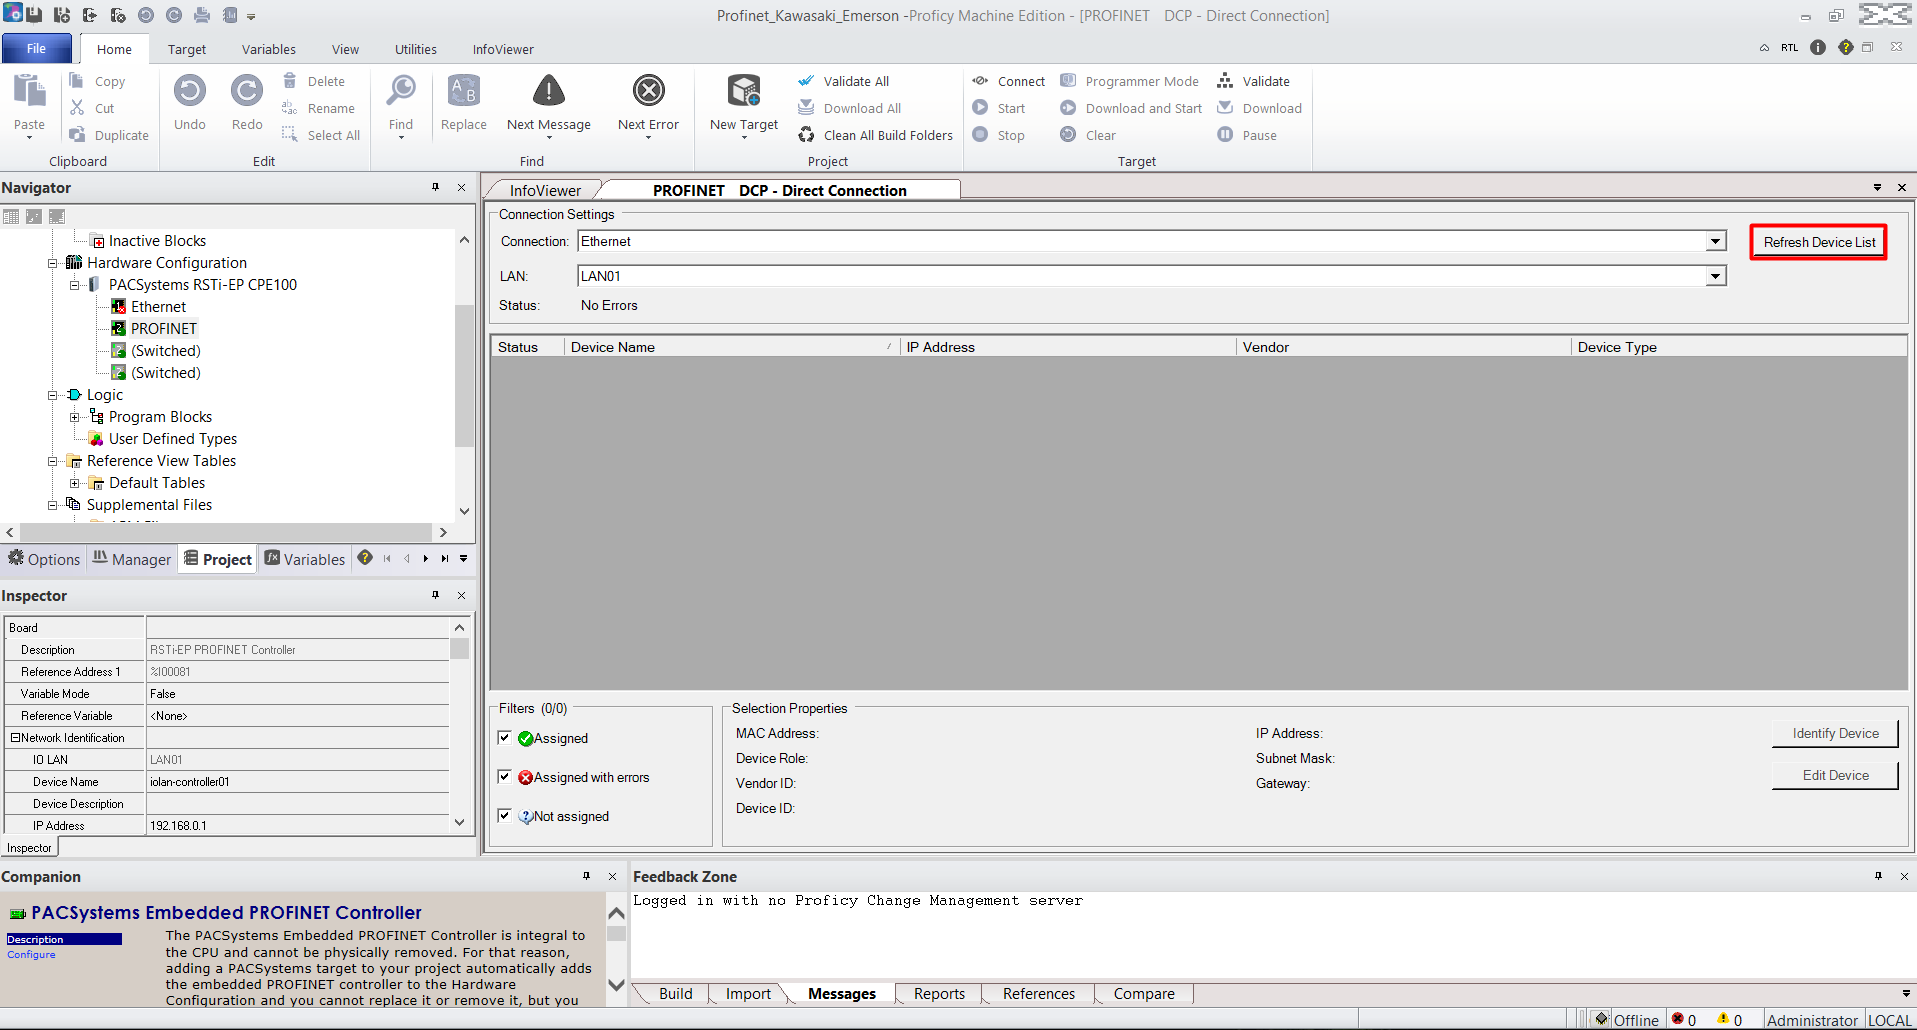Select Inactive Blocks tree item
This screenshot has height=1030, width=1917.
point(157,241)
